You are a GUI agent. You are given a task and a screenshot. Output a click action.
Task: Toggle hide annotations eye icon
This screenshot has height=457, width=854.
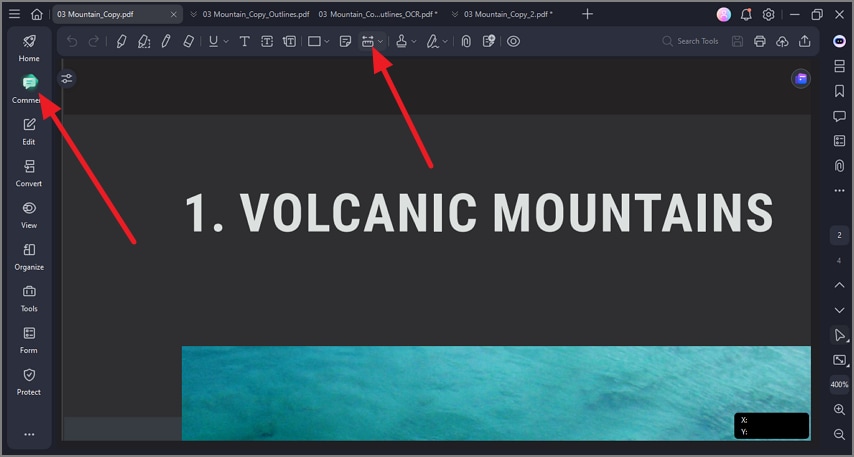coord(514,41)
